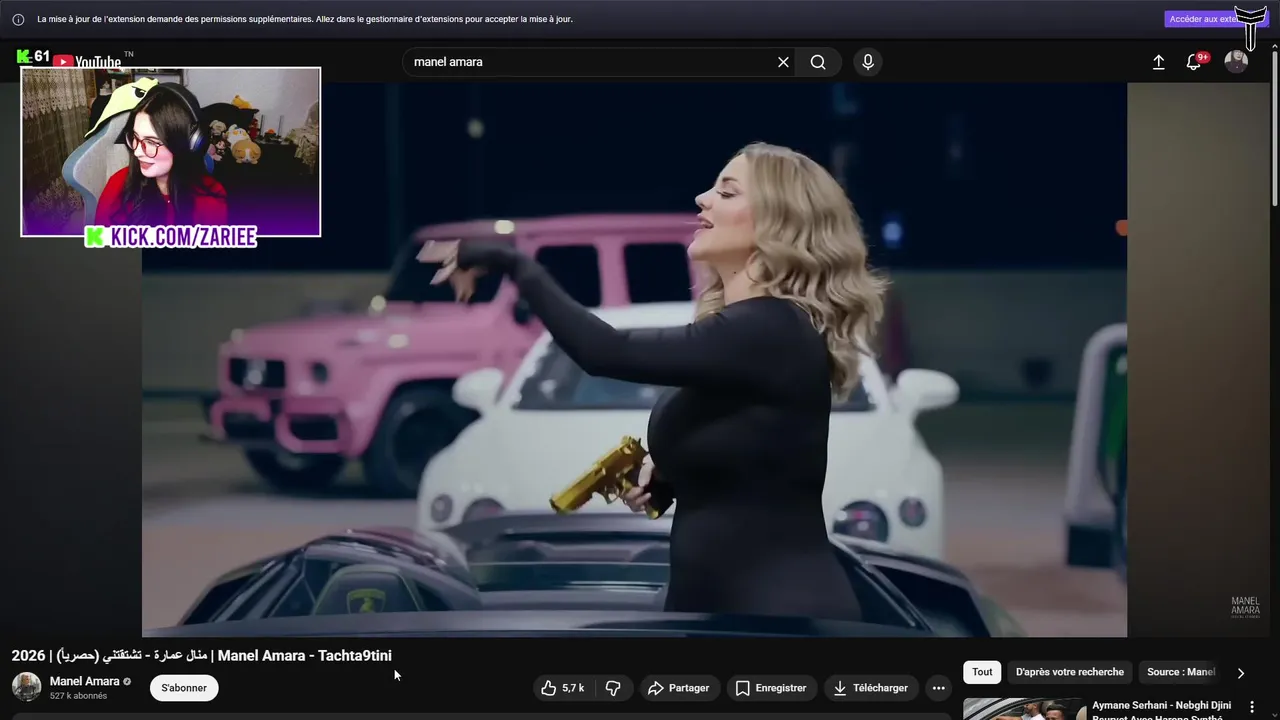Click the Kick logo in overlay
Image resolution: width=1280 pixels, height=720 pixels.
[x=95, y=237]
